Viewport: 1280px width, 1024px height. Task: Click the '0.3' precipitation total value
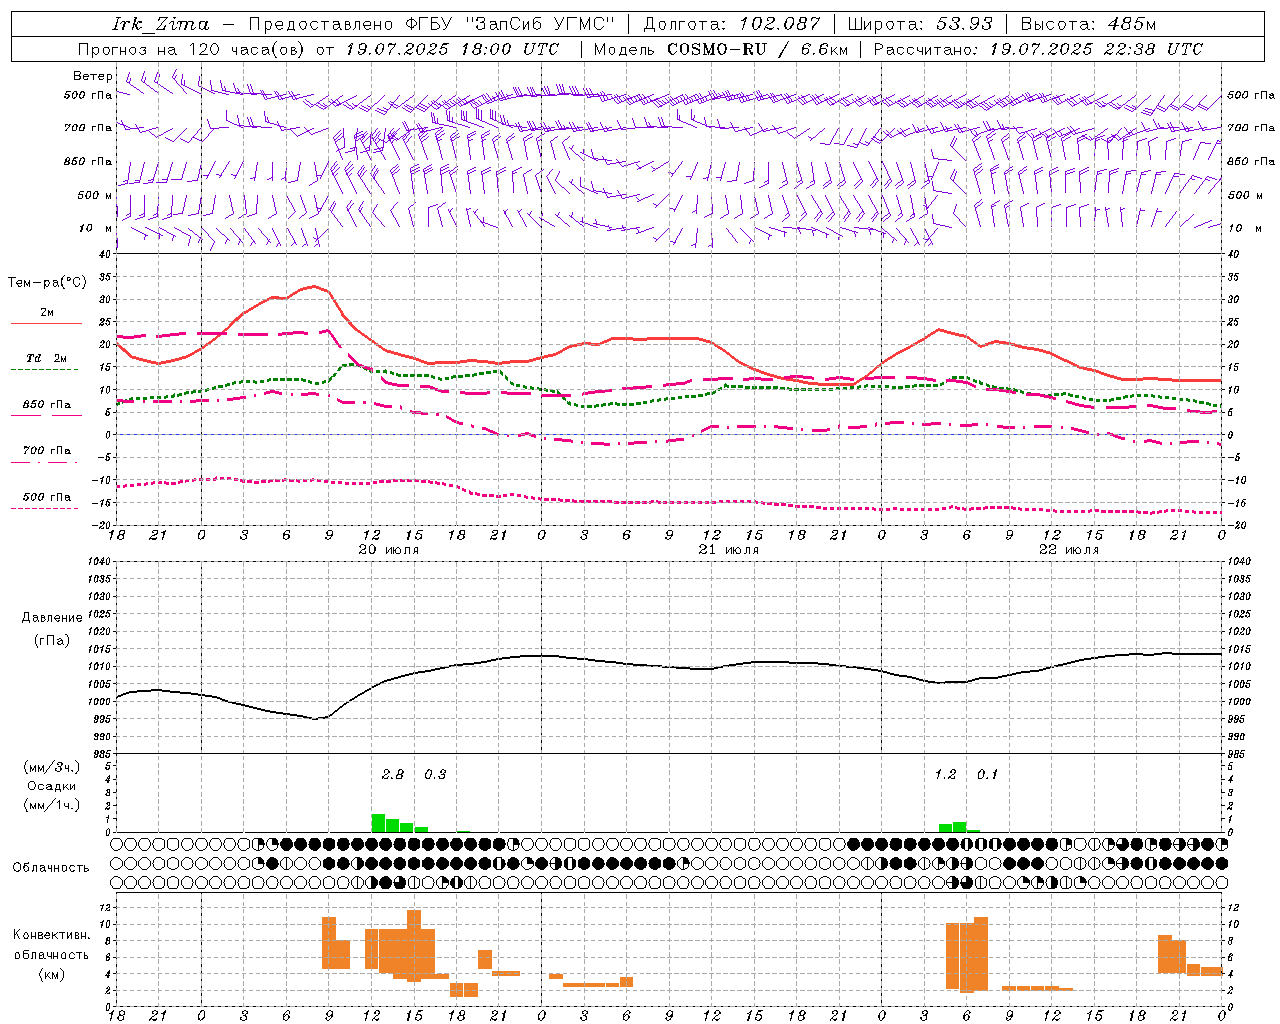(435, 775)
